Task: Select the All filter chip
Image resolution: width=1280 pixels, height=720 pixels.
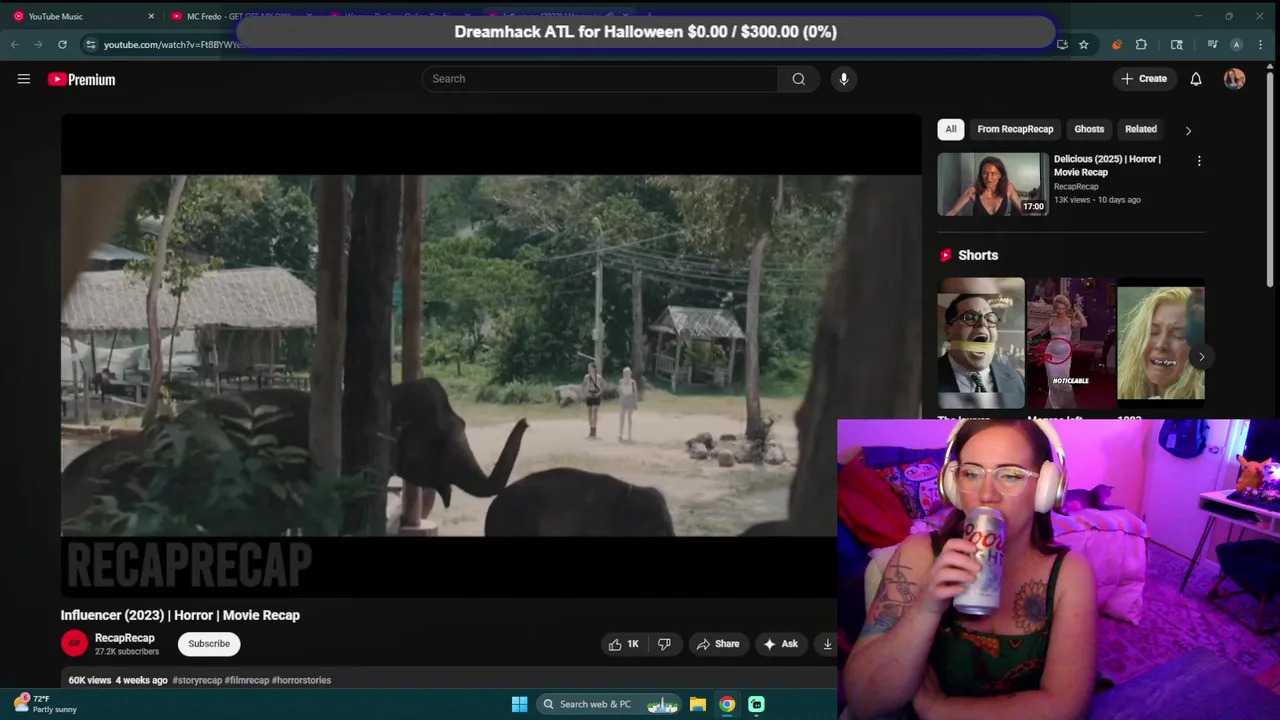Action: click(x=951, y=129)
